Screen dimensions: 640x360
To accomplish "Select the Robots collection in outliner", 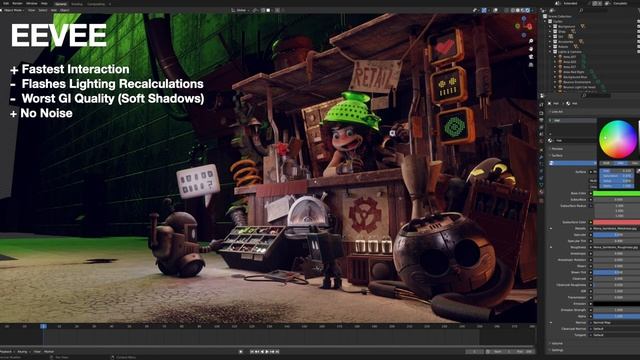I will point(564,47).
